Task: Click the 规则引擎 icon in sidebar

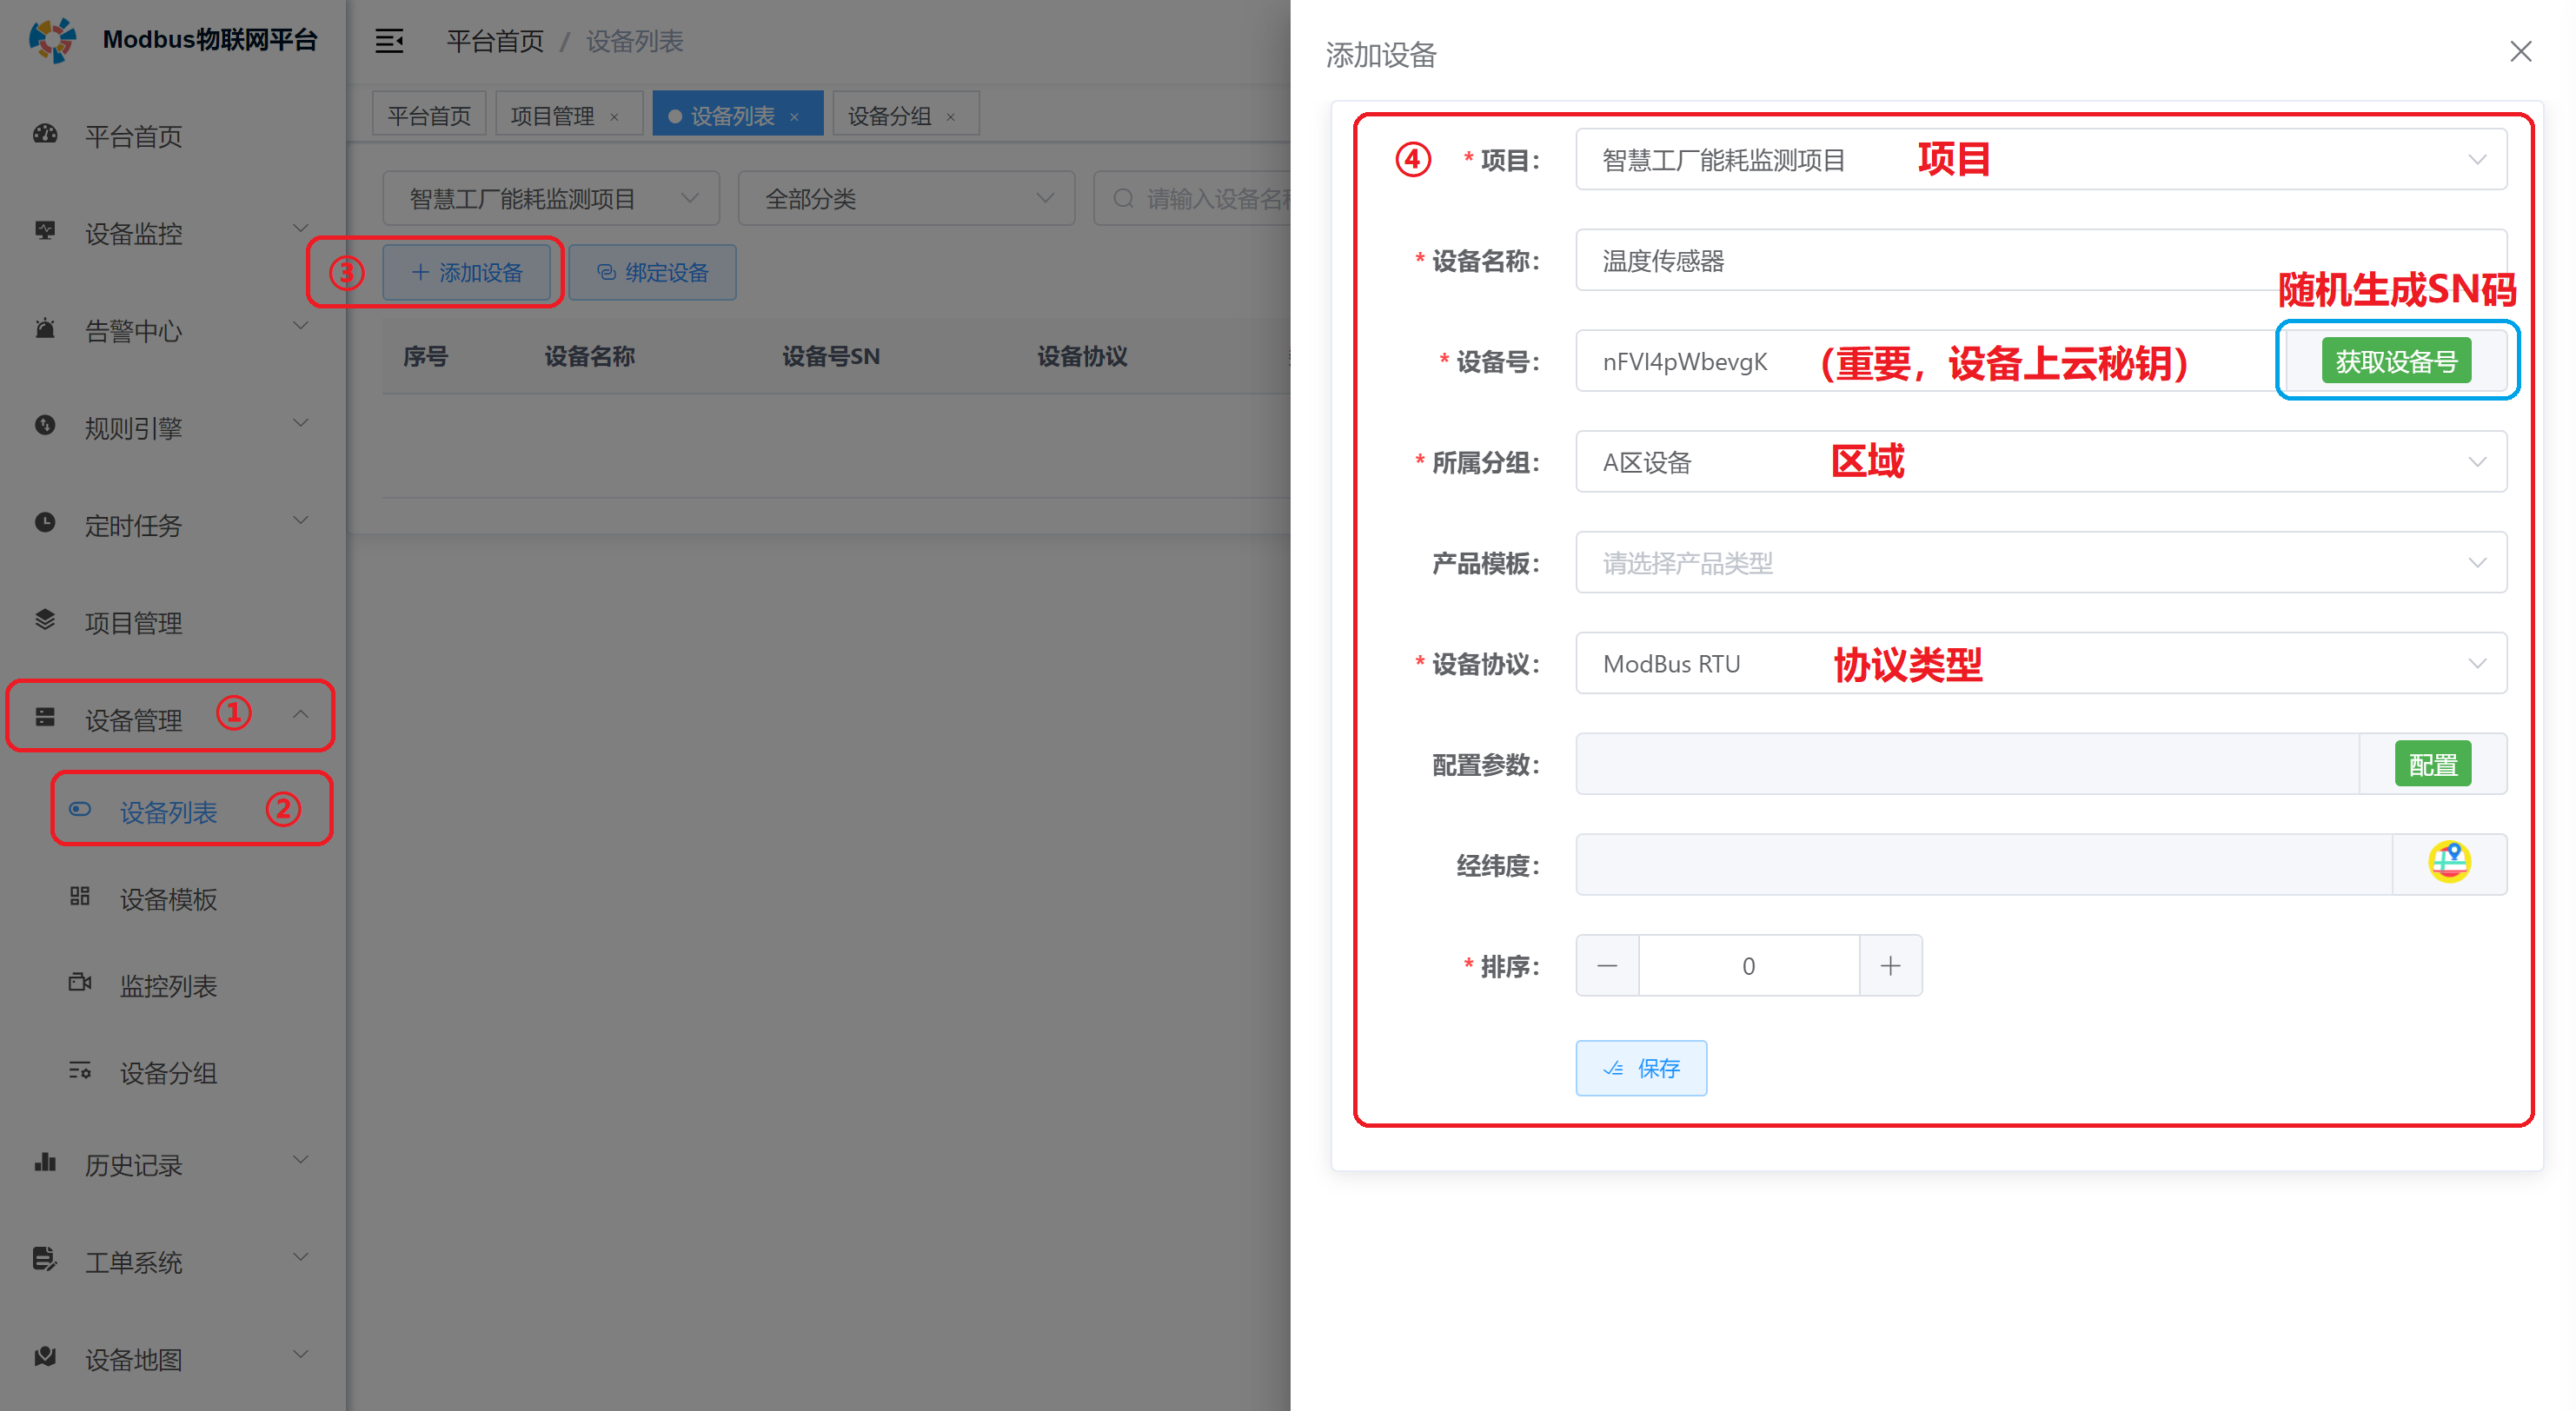Action: coord(45,426)
